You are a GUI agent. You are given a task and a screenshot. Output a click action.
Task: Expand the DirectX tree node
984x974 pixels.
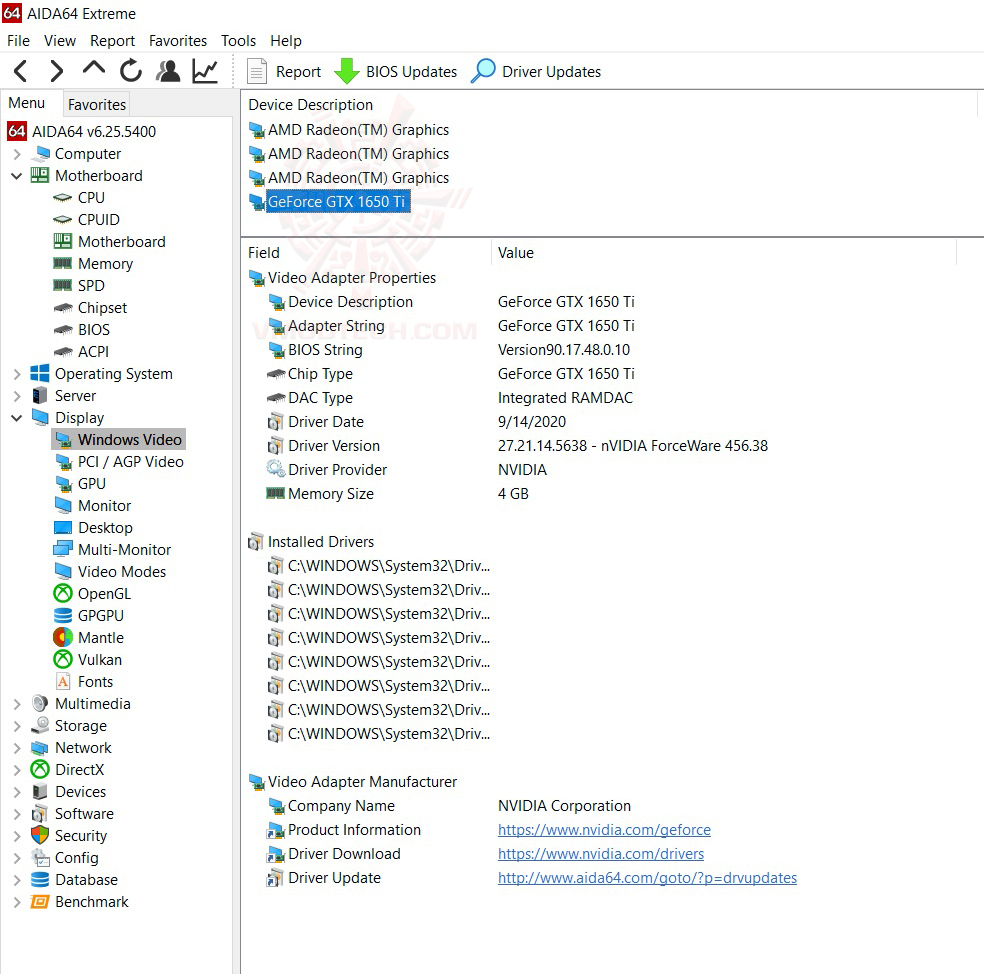tap(17, 770)
